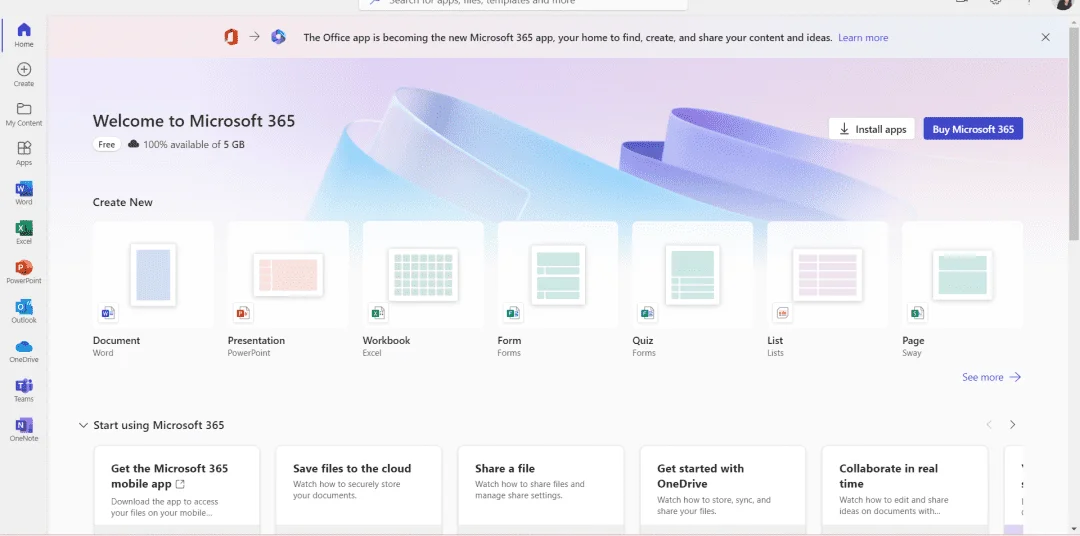Open Get the Microsoft 365 mobile app card

tap(176, 490)
